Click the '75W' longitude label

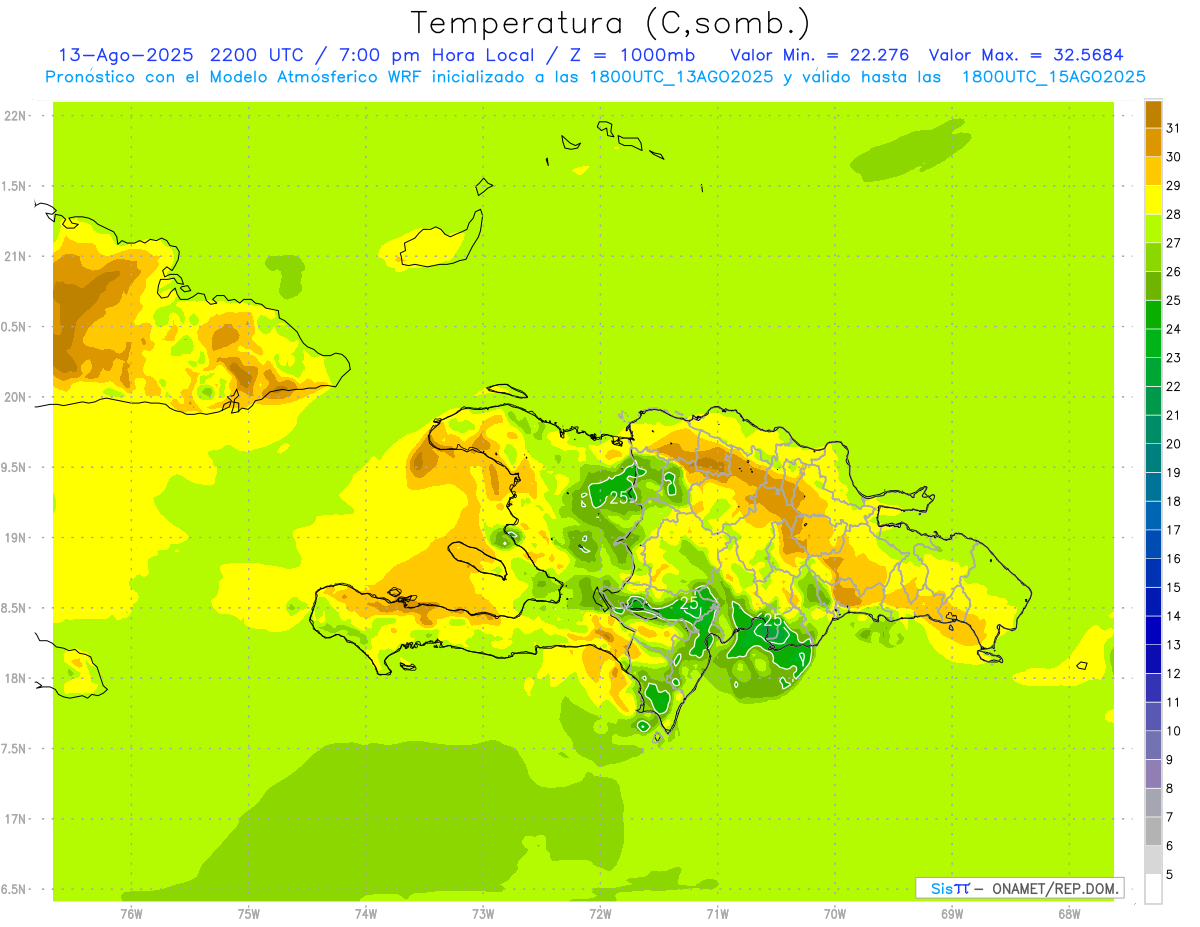click(x=248, y=914)
